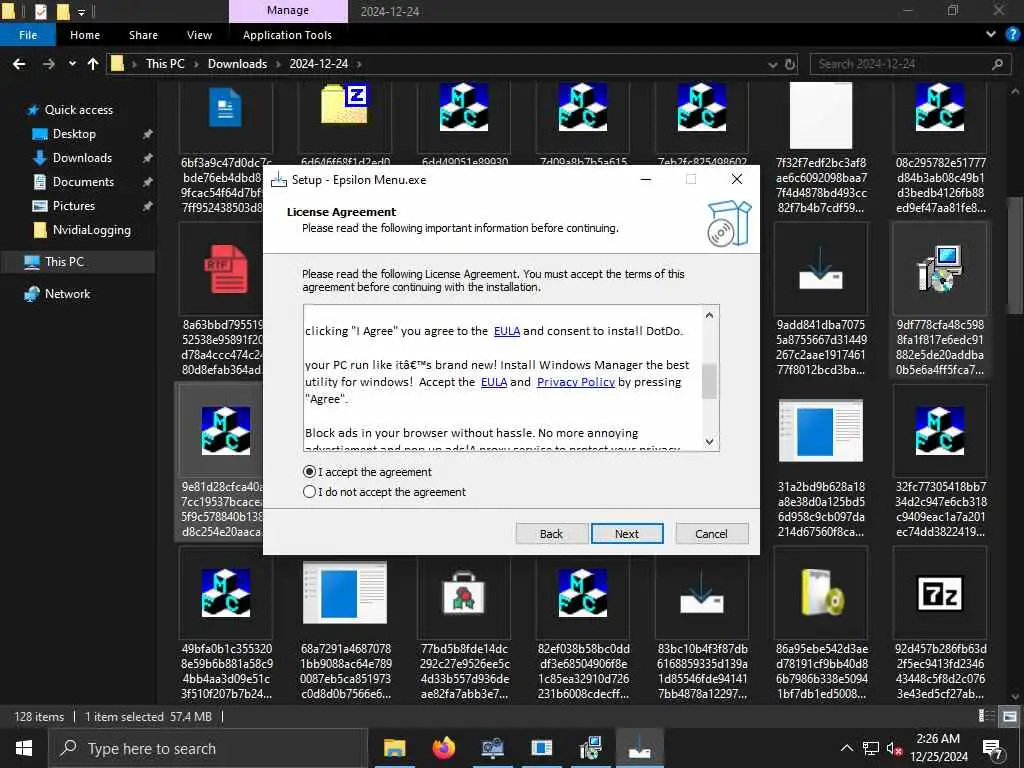Select file 83bc10b4f3f87db download icon
The height and width of the screenshot is (768, 1024).
coord(701,593)
